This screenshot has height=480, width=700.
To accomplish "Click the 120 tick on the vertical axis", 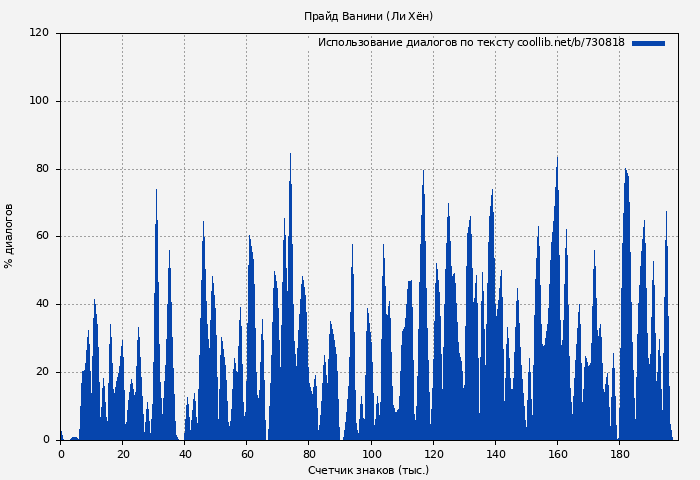I will [39, 33].
